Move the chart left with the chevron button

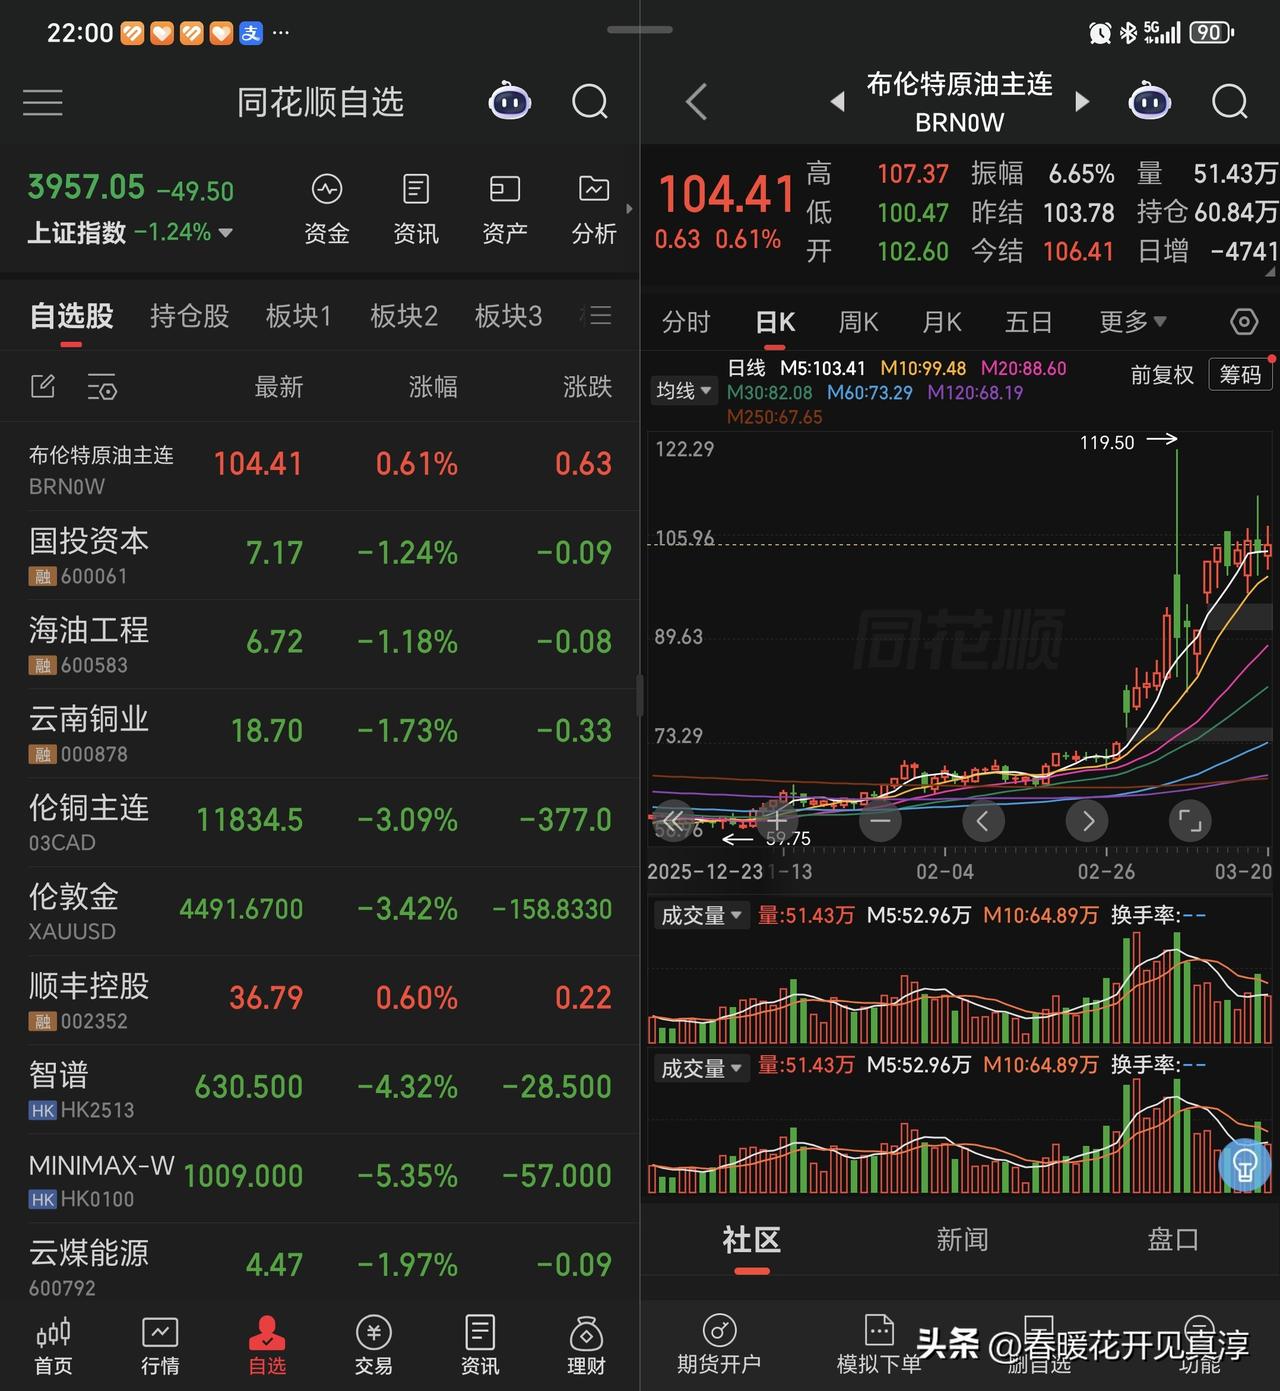click(983, 822)
